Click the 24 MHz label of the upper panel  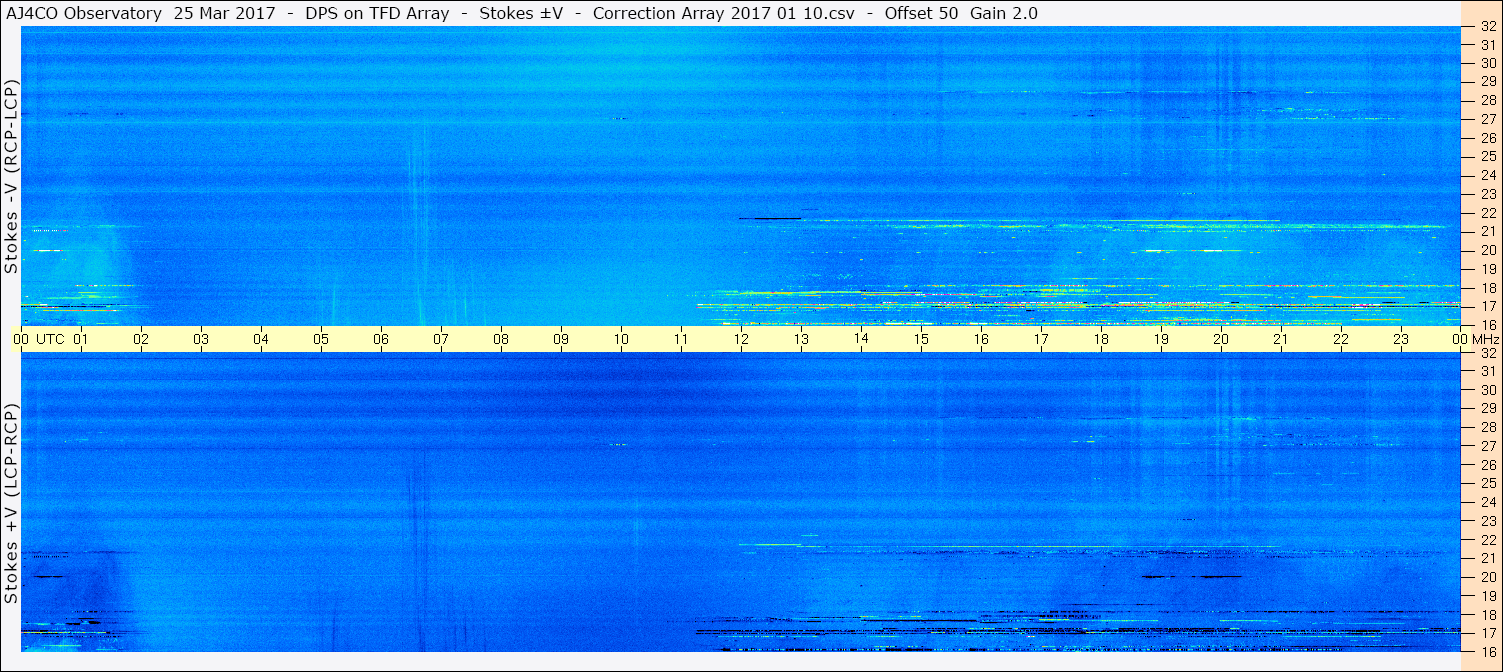pyautogui.click(x=1488, y=175)
